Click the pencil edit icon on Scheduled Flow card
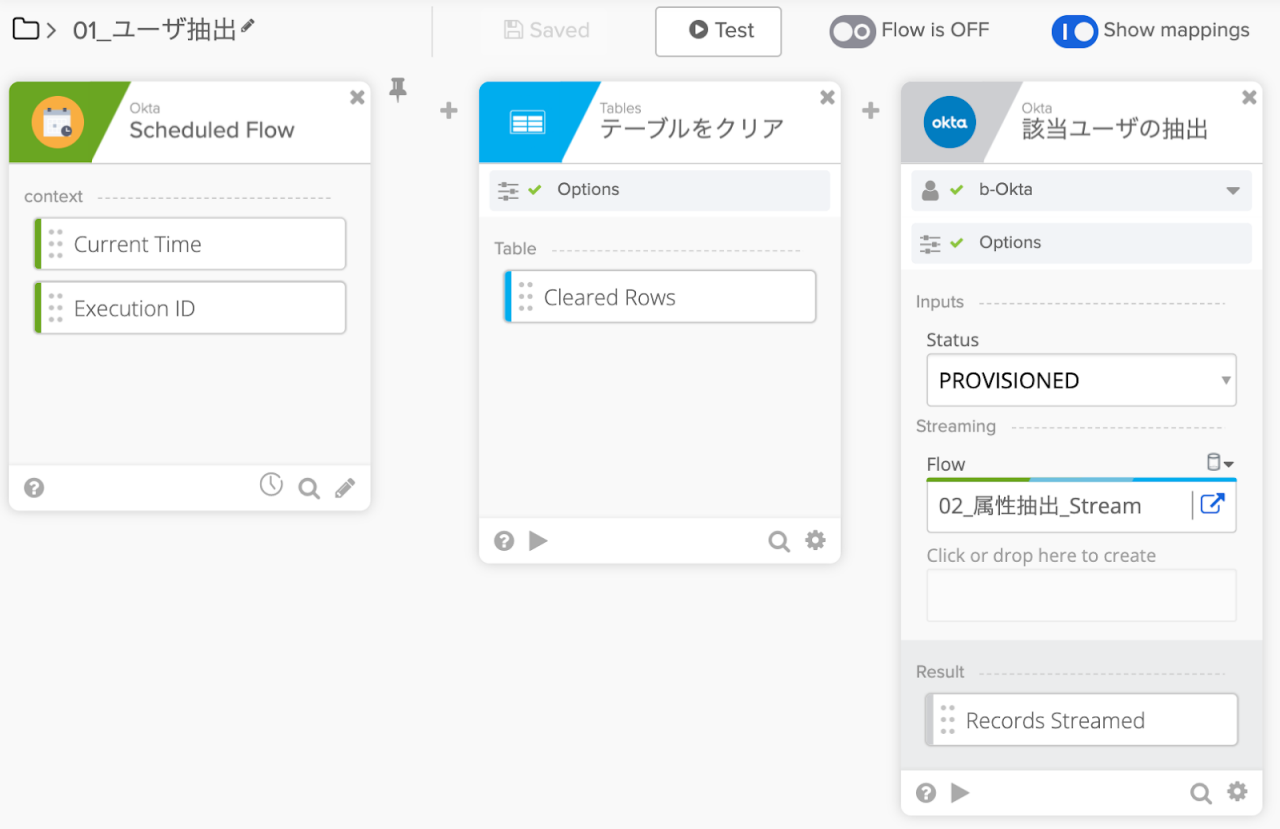The width and height of the screenshot is (1280, 829). (345, 487)
